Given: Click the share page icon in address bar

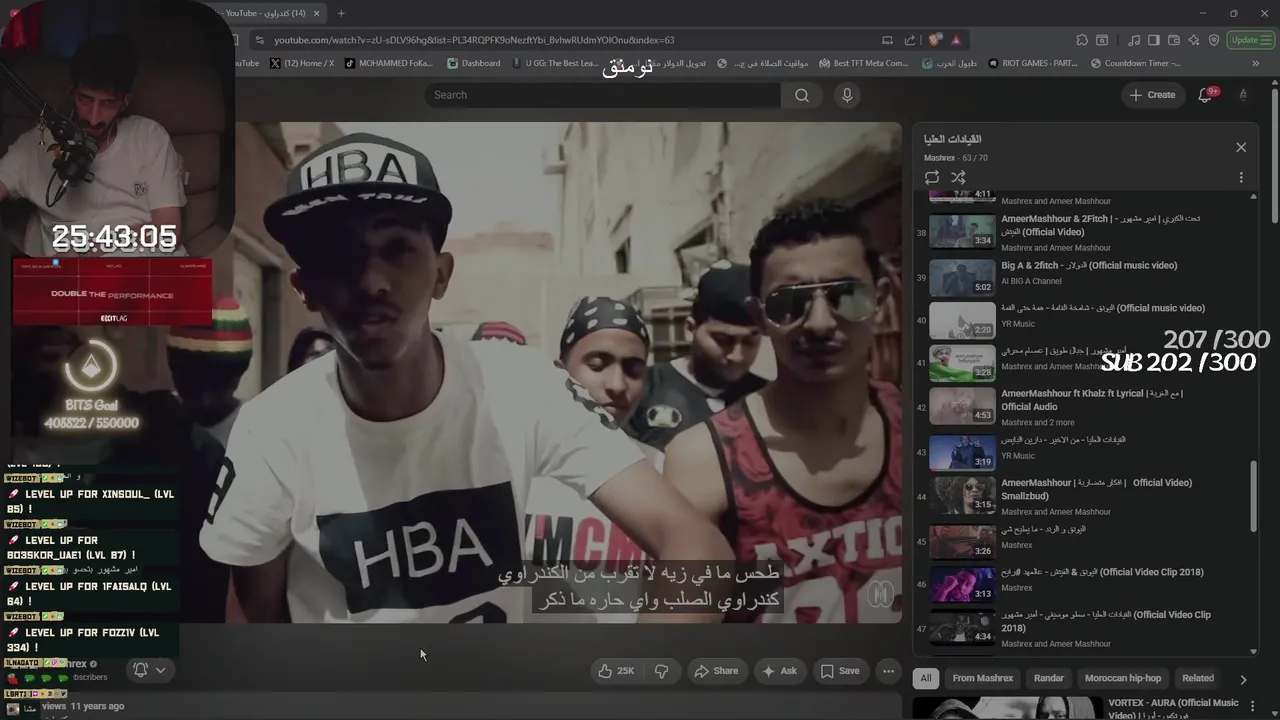Looking at the screenshot, I should point(910,40).
